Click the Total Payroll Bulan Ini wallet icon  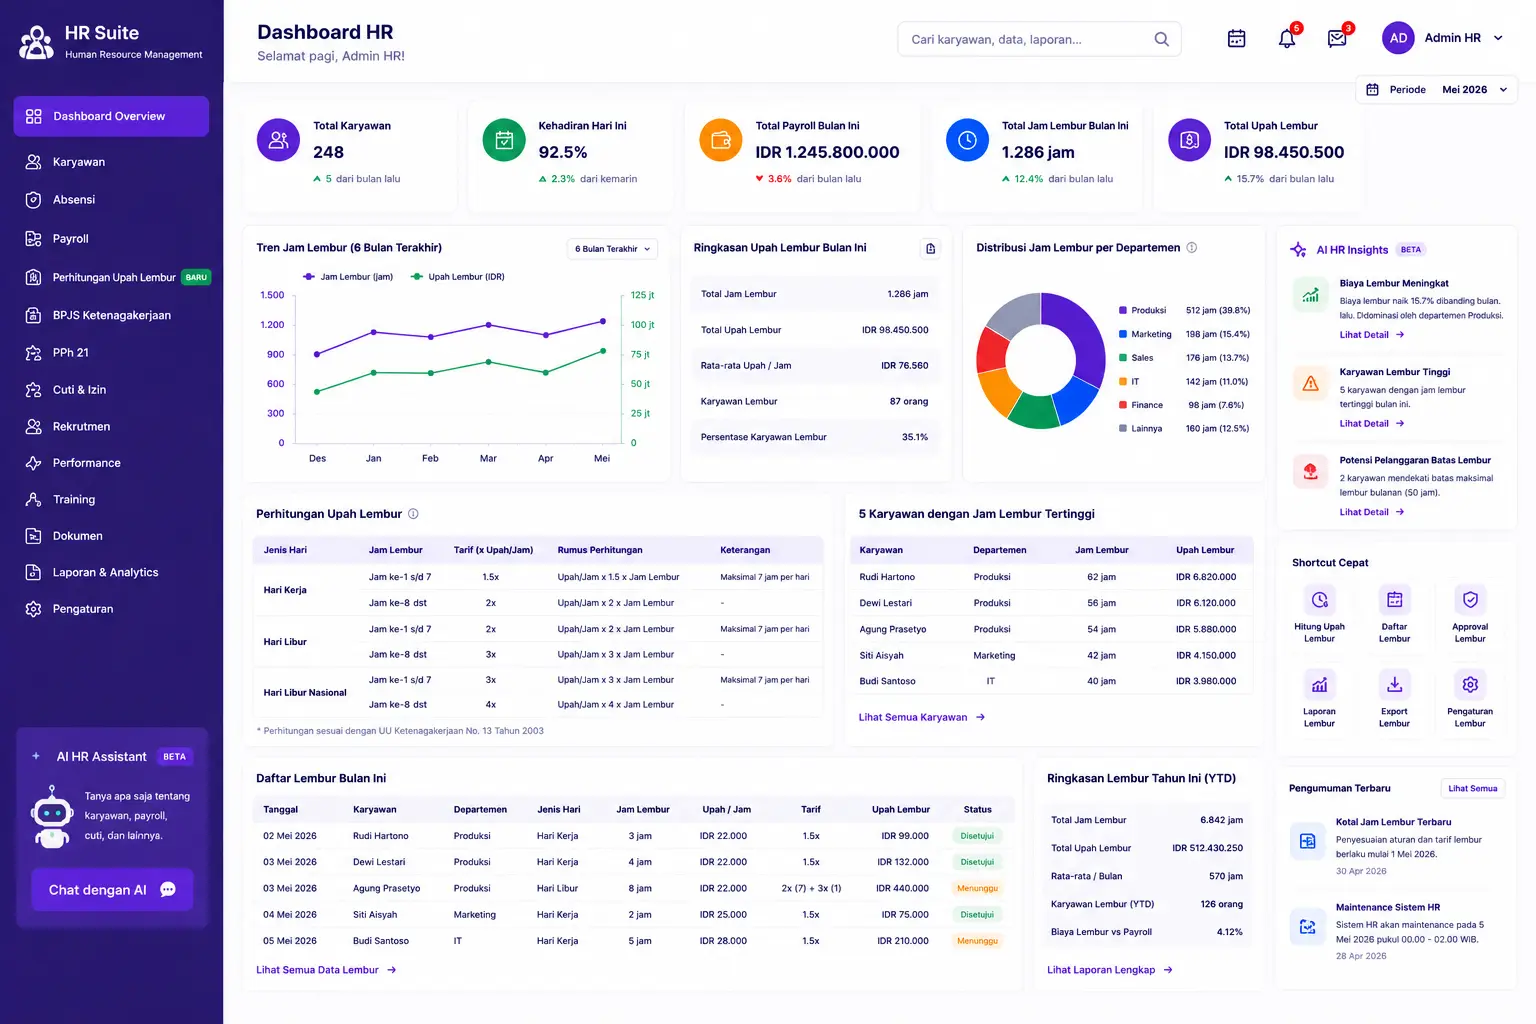[x=720, y=140]
